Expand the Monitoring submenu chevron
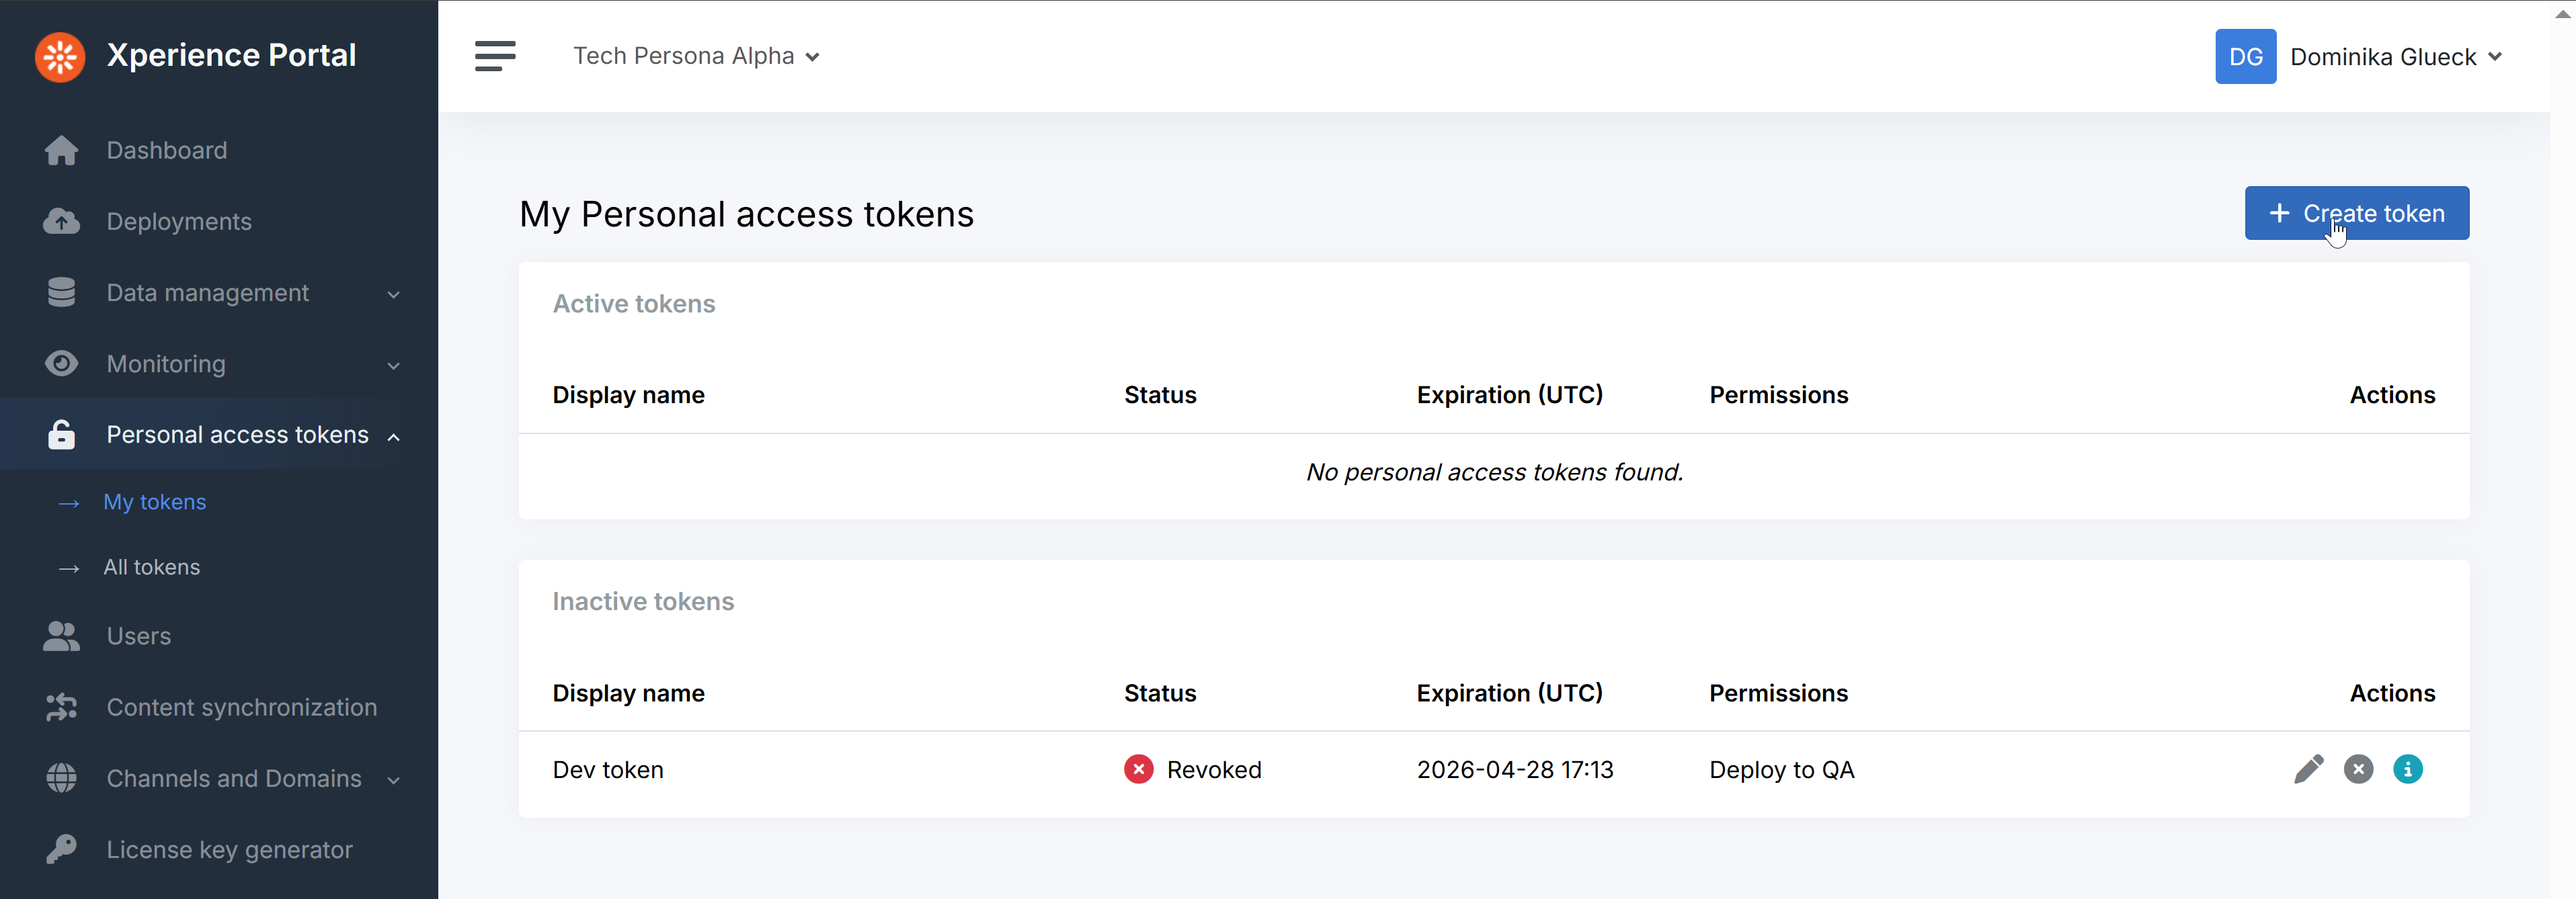 393,366
